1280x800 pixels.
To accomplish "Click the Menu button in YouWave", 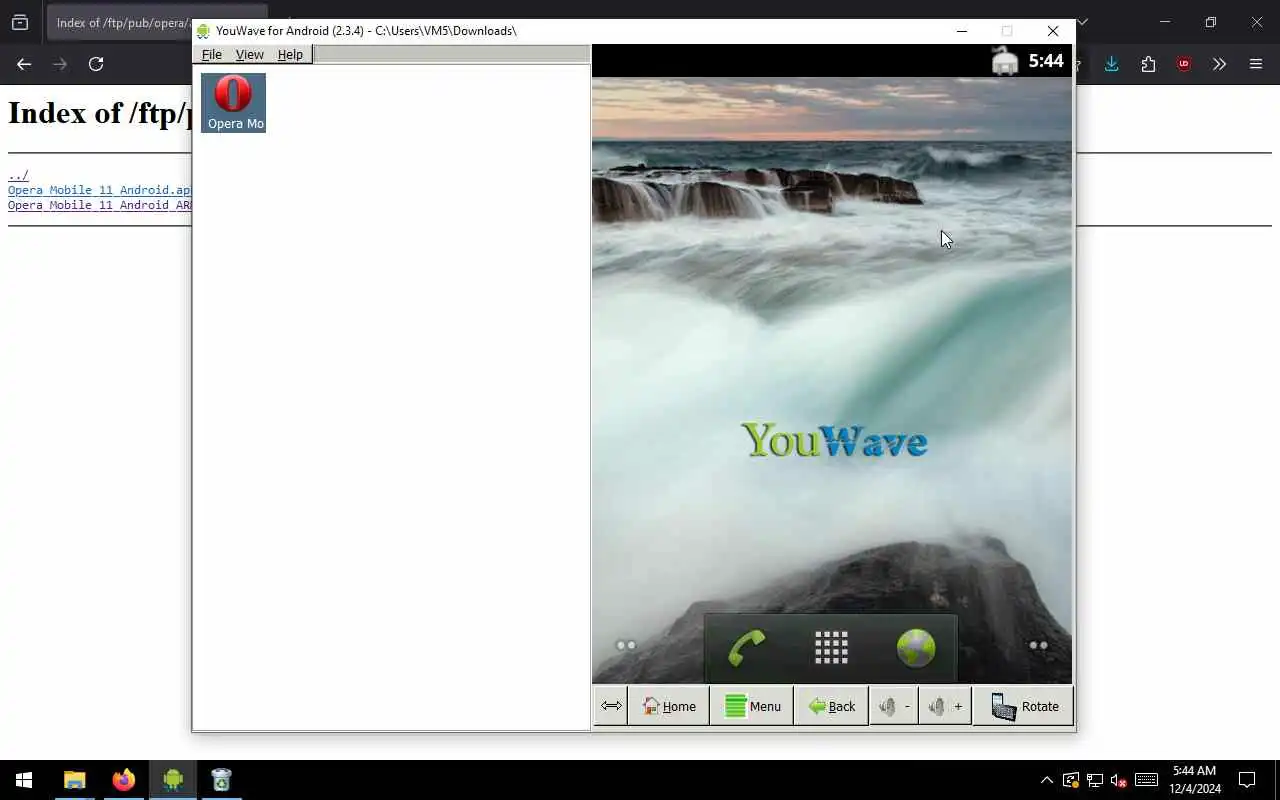I will (x=752, y=706).
